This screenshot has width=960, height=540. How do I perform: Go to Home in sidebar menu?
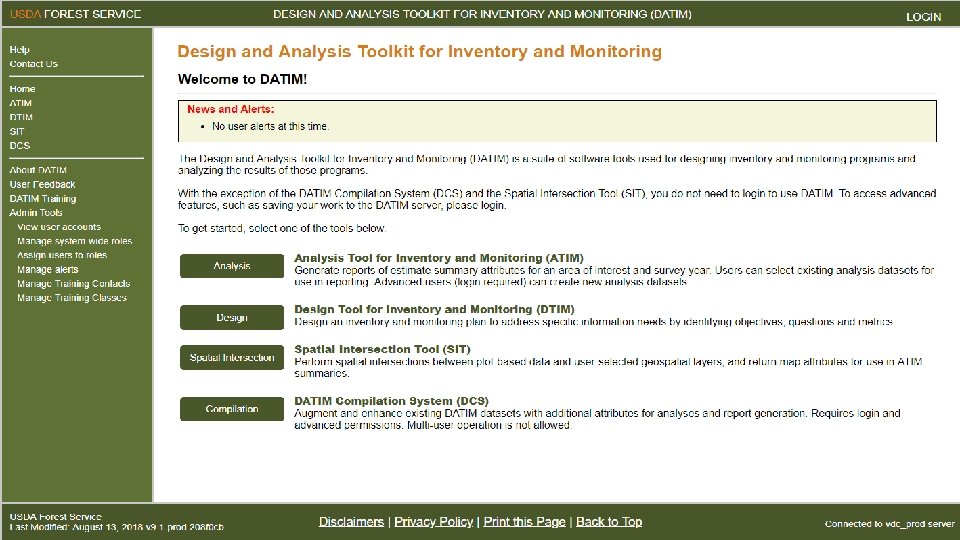[22, 89]
